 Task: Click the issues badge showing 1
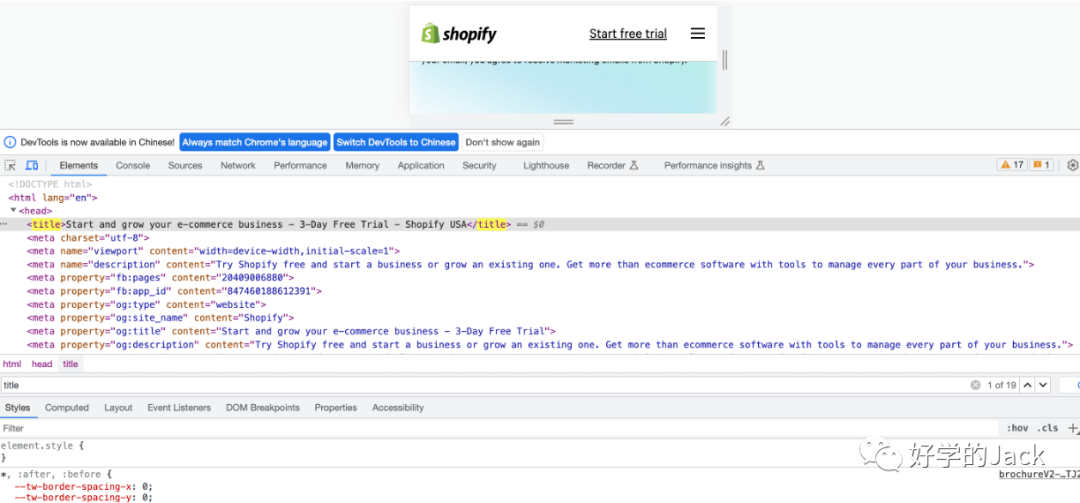(x=1041, y=166)
